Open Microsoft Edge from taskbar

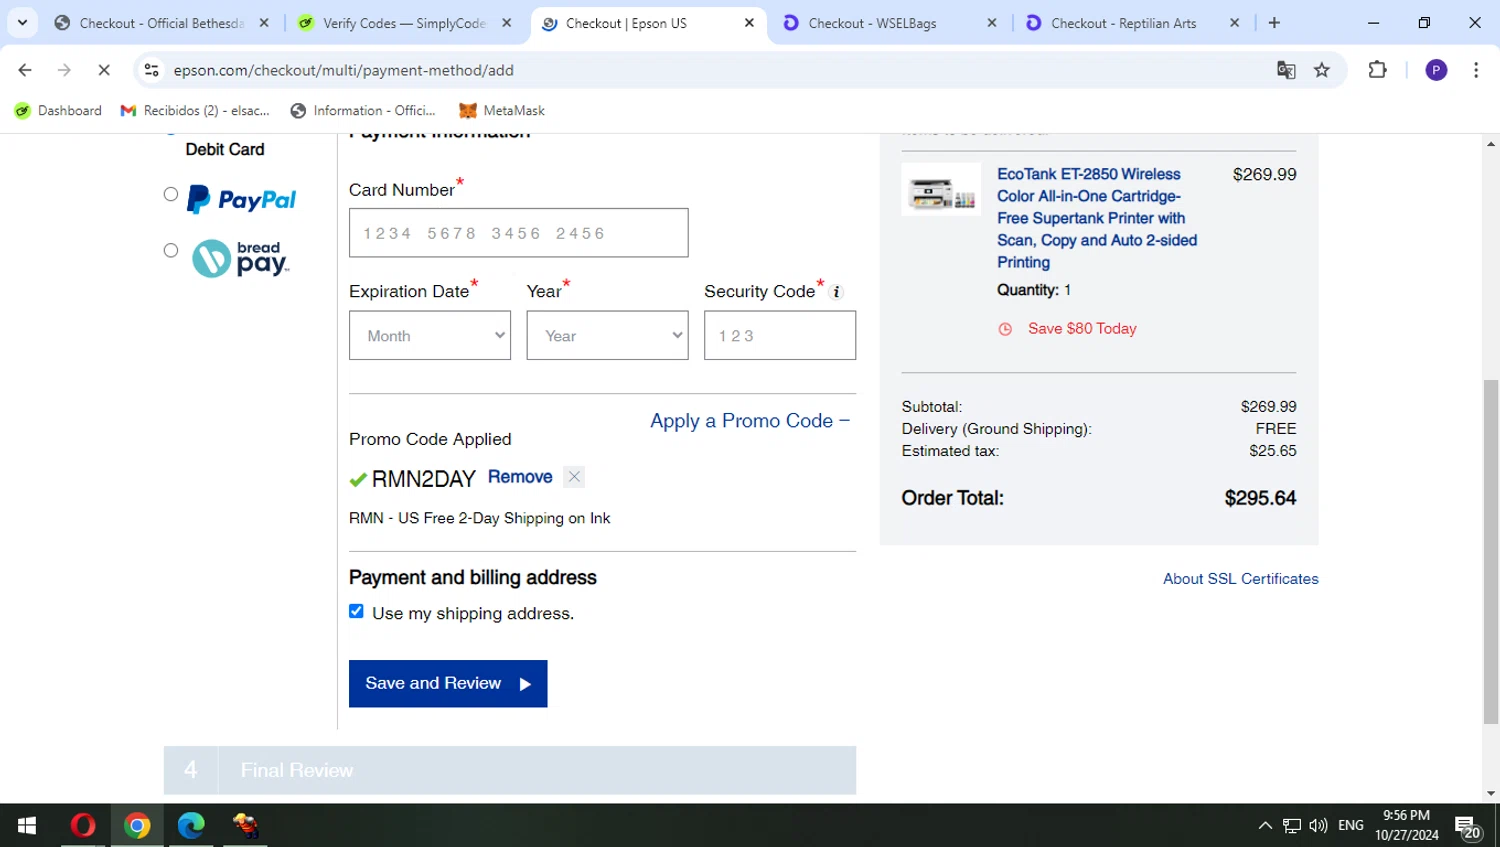pyautogui.click(x=191, y=825)
